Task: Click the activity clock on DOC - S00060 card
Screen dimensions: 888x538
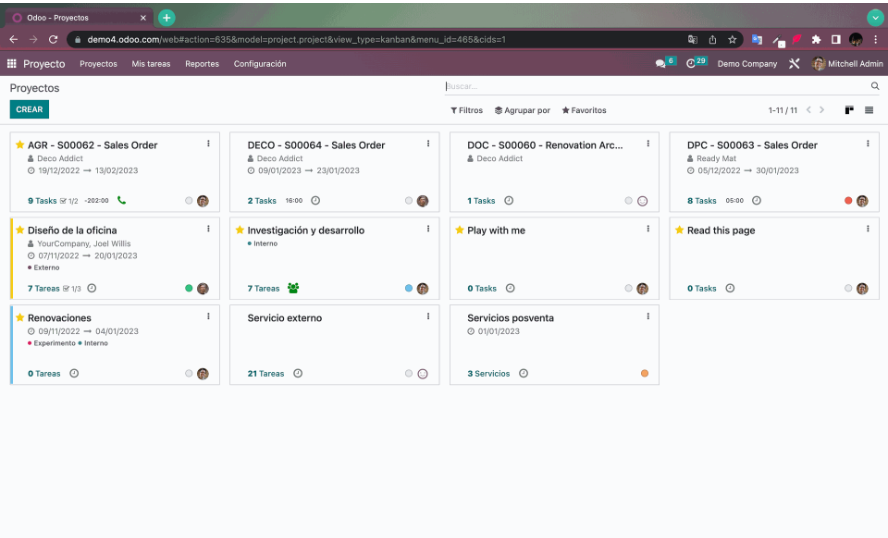Action: click(509, 200)
